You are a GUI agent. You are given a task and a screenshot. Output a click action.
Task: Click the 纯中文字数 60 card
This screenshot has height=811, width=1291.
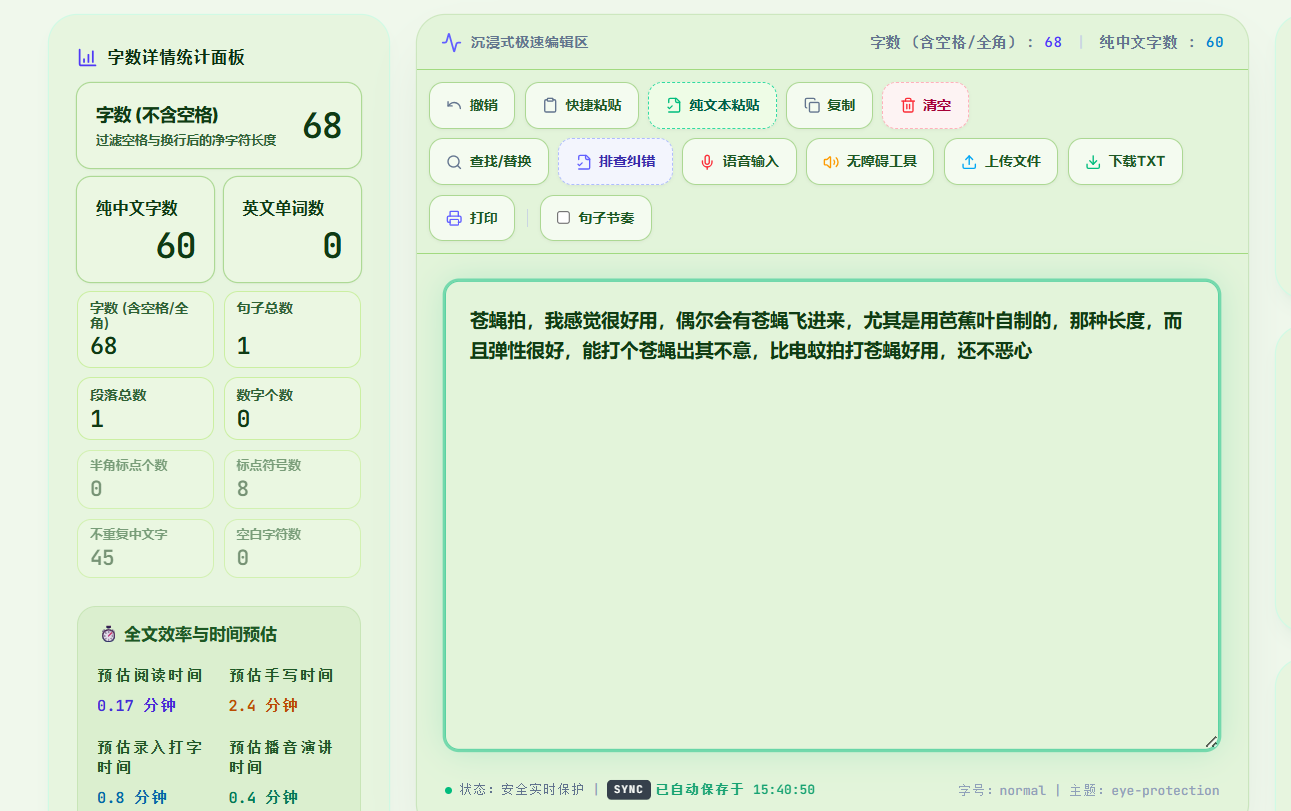pos(146,229)
